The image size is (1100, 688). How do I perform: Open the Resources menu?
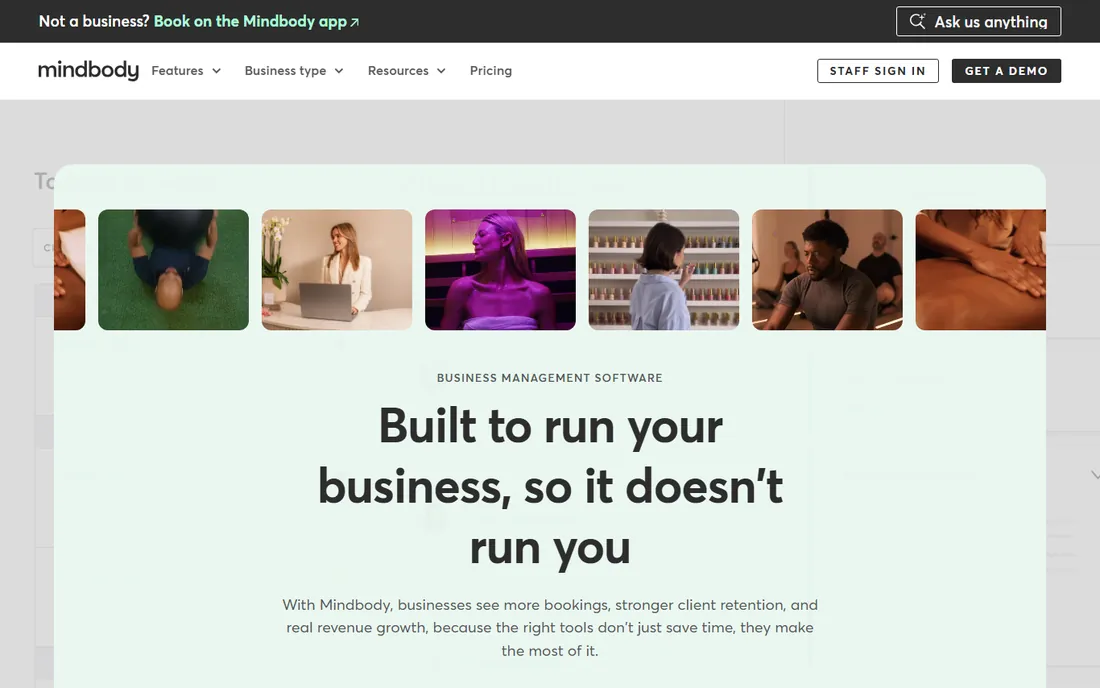(x=407, y=71)
